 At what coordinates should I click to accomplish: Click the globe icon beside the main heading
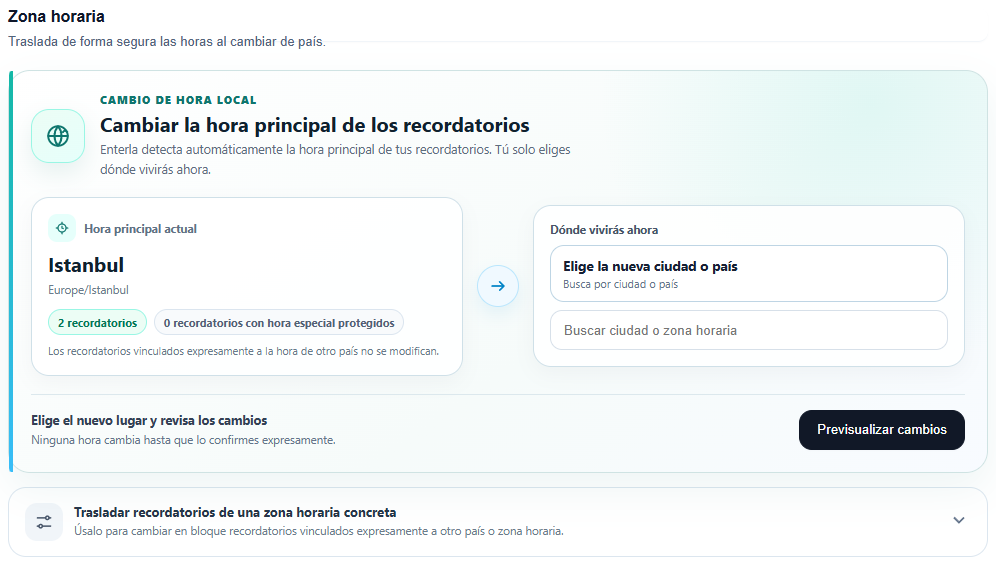58,136
